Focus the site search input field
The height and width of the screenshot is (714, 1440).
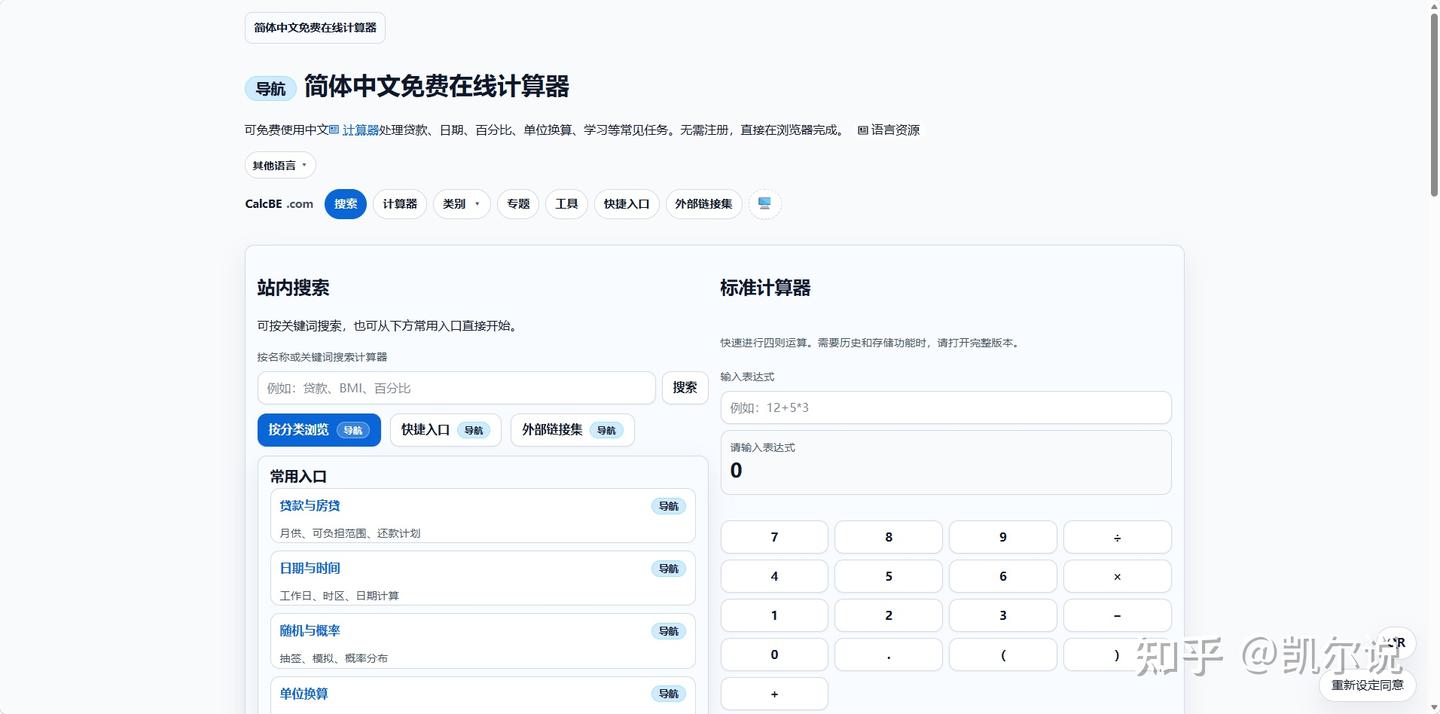click(456, 388)
